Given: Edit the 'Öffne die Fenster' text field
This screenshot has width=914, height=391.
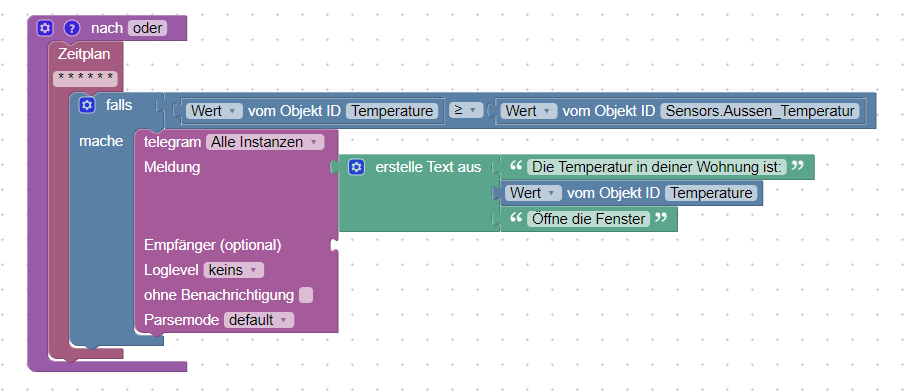Looking at the screenshot, I should (x=588, y=219).
